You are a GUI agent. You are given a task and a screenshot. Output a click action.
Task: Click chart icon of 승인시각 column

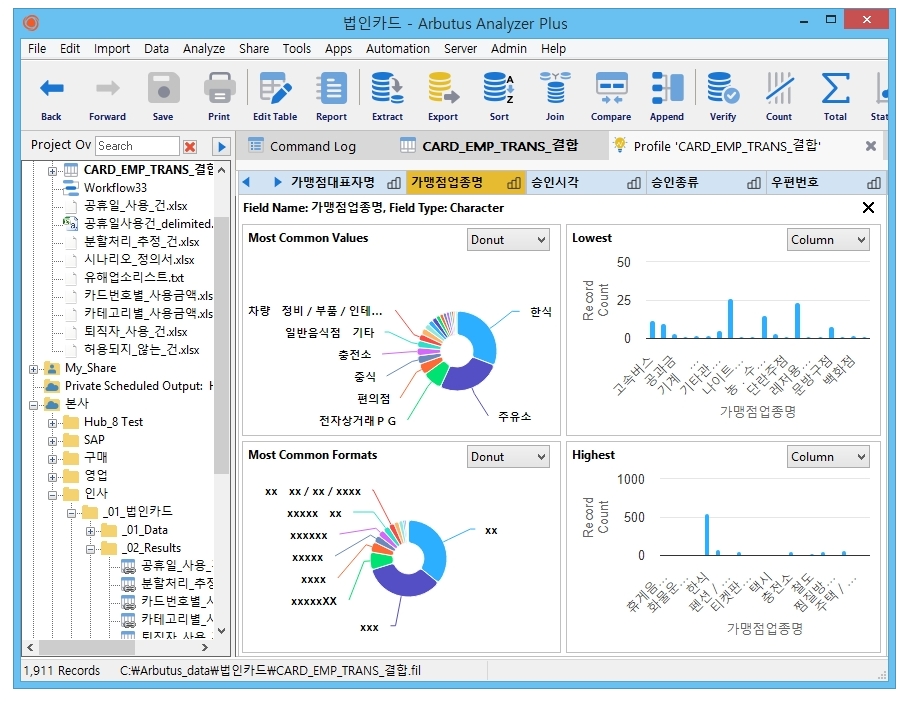pos(634,184)
